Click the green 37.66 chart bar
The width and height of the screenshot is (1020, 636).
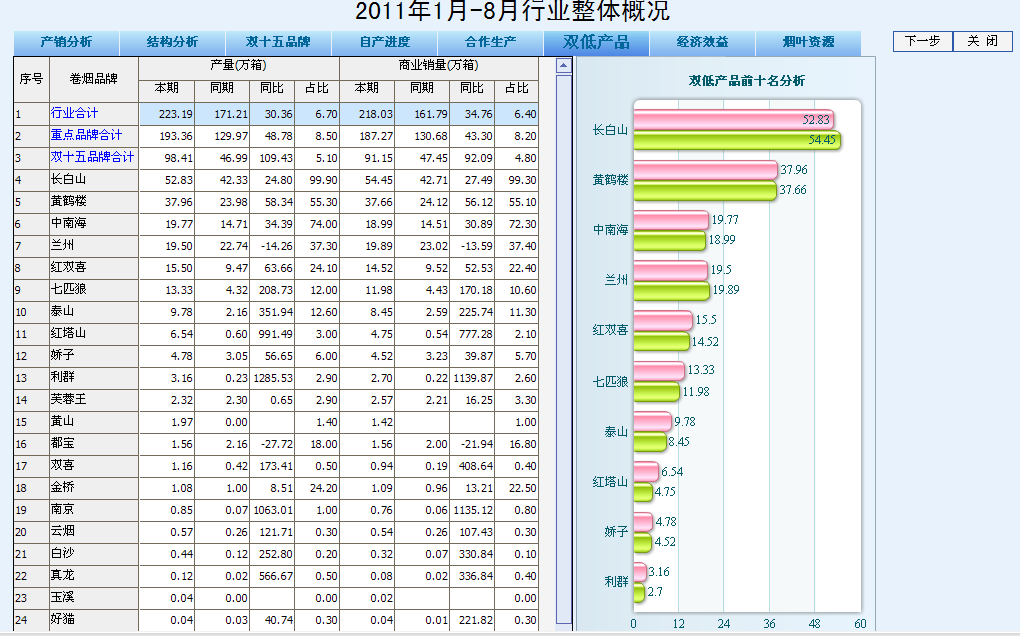705,190
